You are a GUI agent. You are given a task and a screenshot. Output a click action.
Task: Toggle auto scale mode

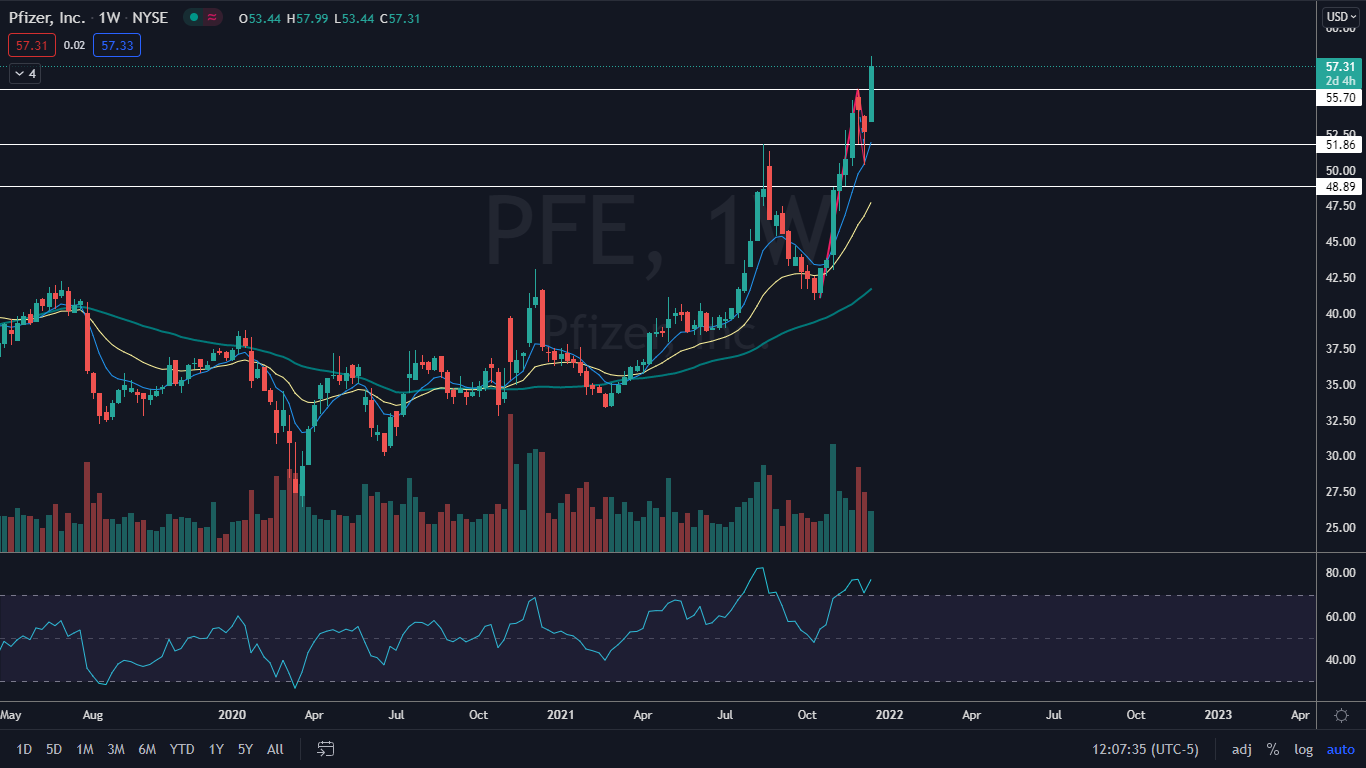click(1341, 749)
